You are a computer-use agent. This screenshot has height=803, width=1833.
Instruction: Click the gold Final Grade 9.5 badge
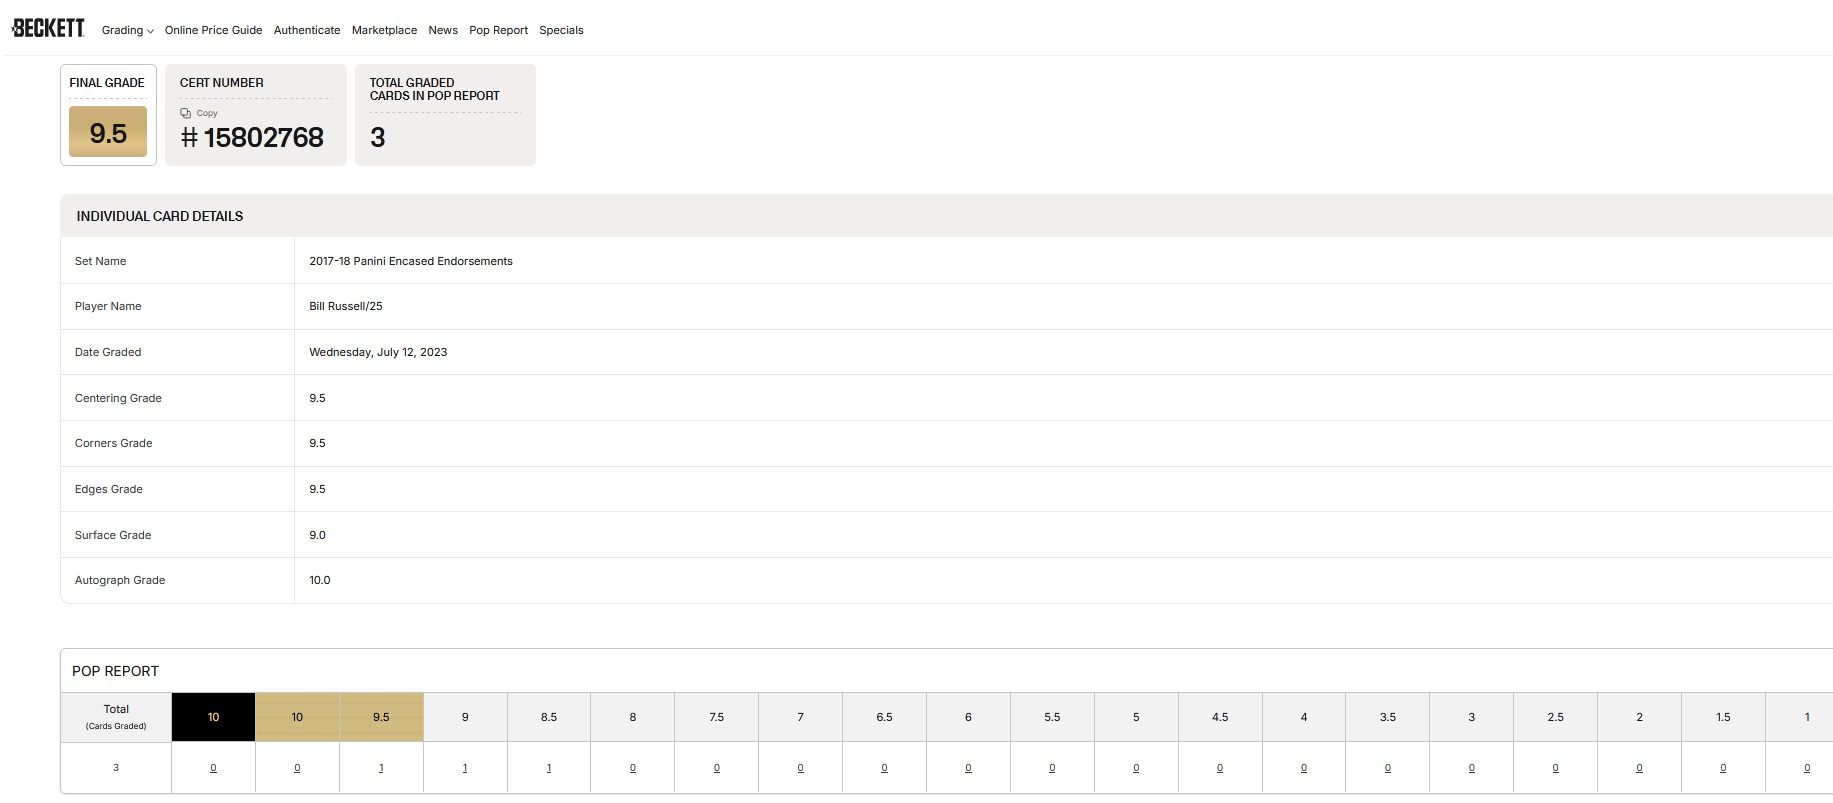pyautogui.click(x=108, y=133)
